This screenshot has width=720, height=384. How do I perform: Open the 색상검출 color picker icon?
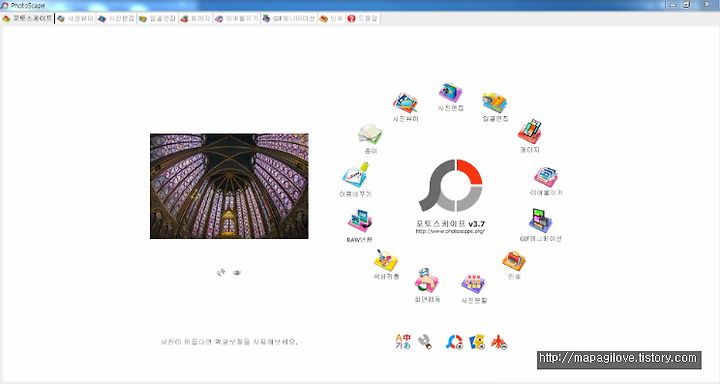pos(386,260)
